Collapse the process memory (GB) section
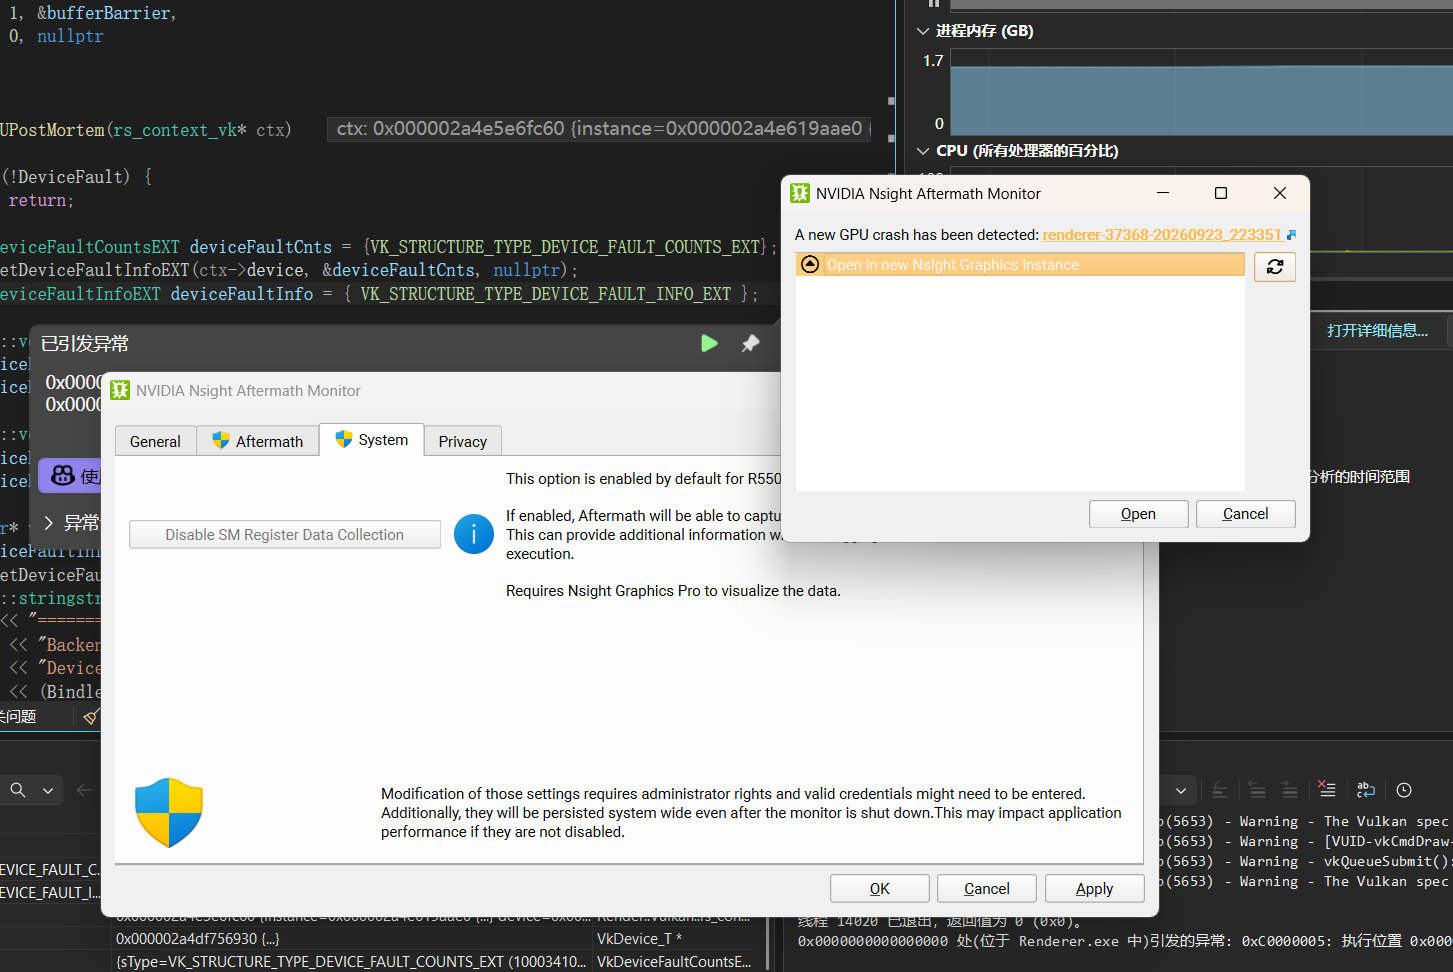This screenshot has width=1453, height=972. pos(923,31)
